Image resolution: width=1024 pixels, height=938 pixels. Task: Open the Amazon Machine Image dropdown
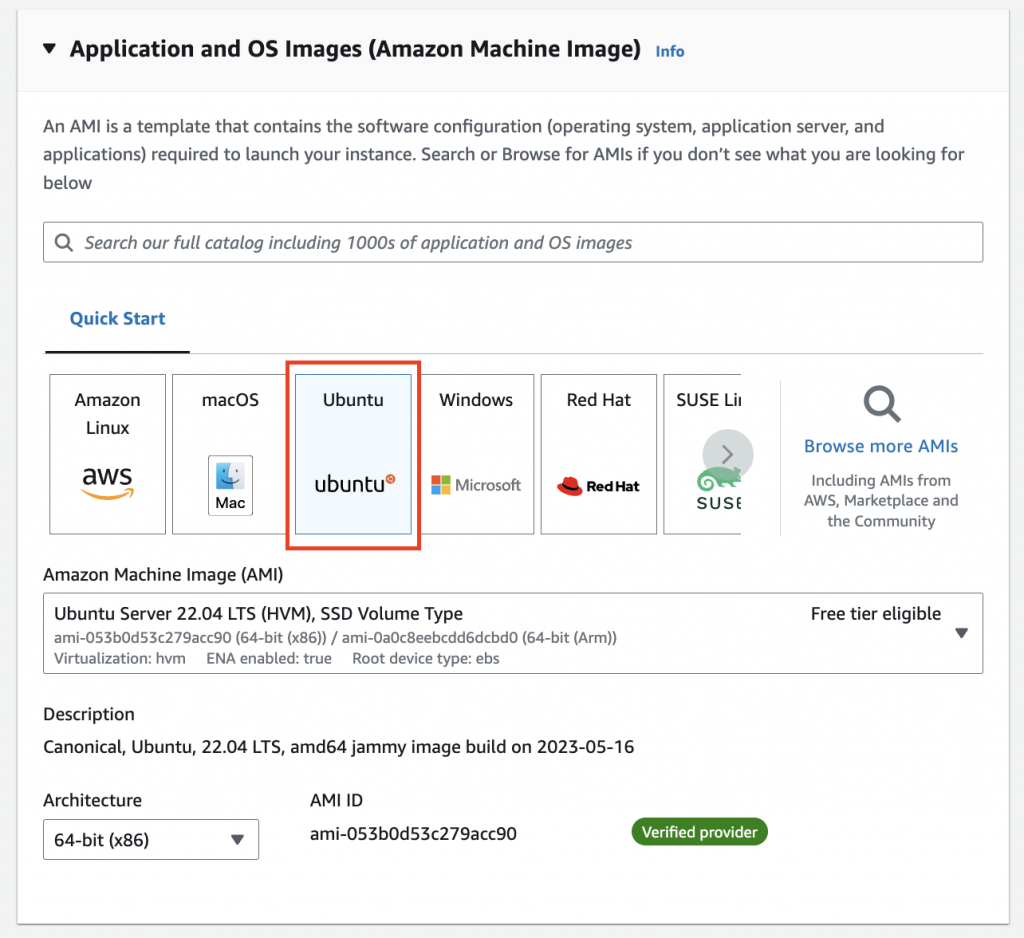513,633
